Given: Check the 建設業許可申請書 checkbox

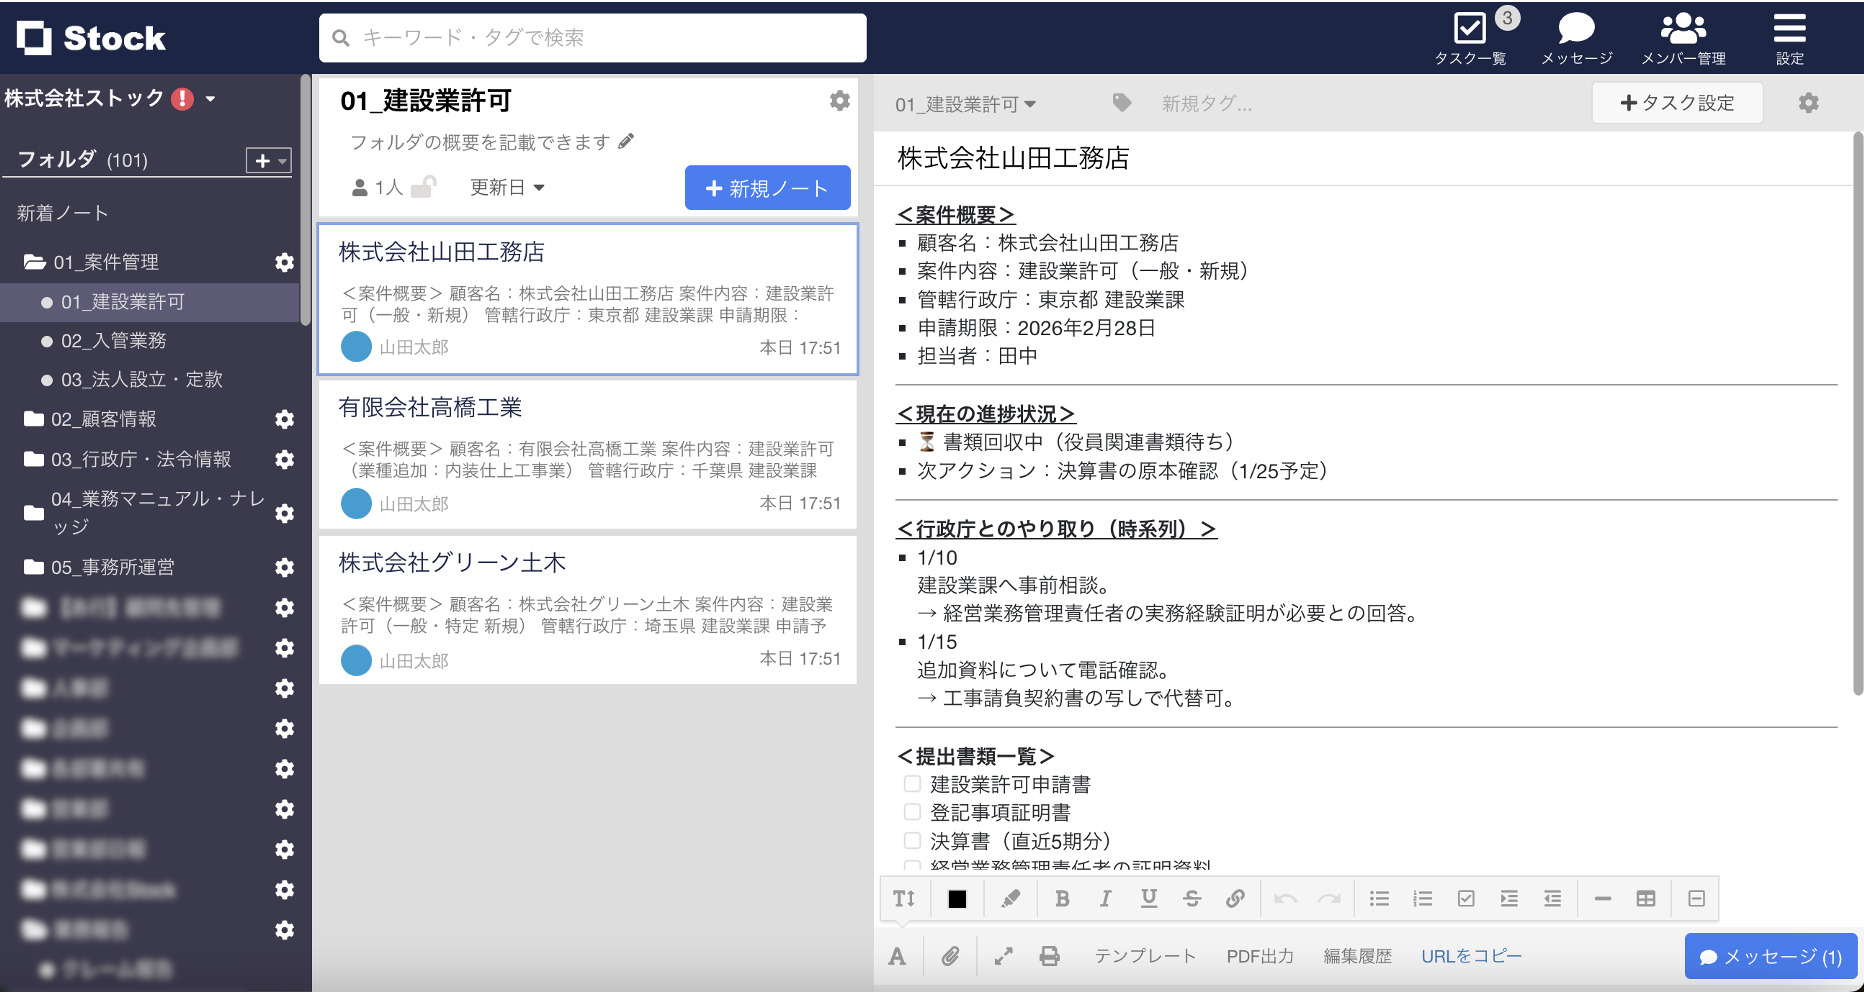Looking at the screenshot, I should tap(911, 784).
